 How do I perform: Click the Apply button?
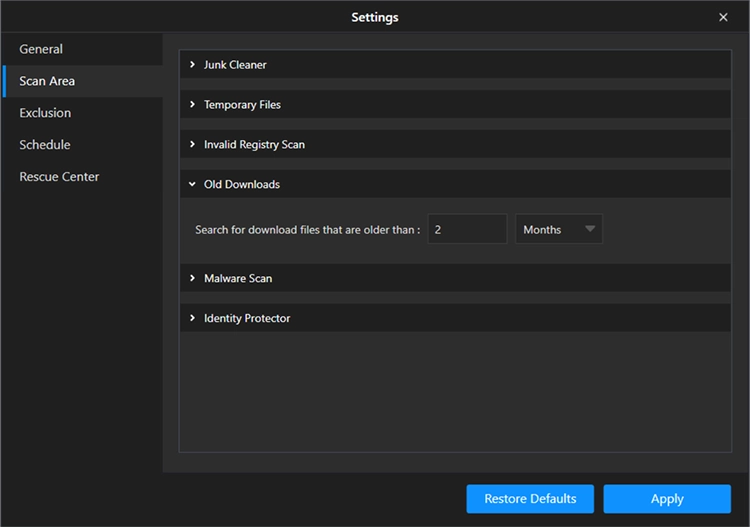pos(667,499)
